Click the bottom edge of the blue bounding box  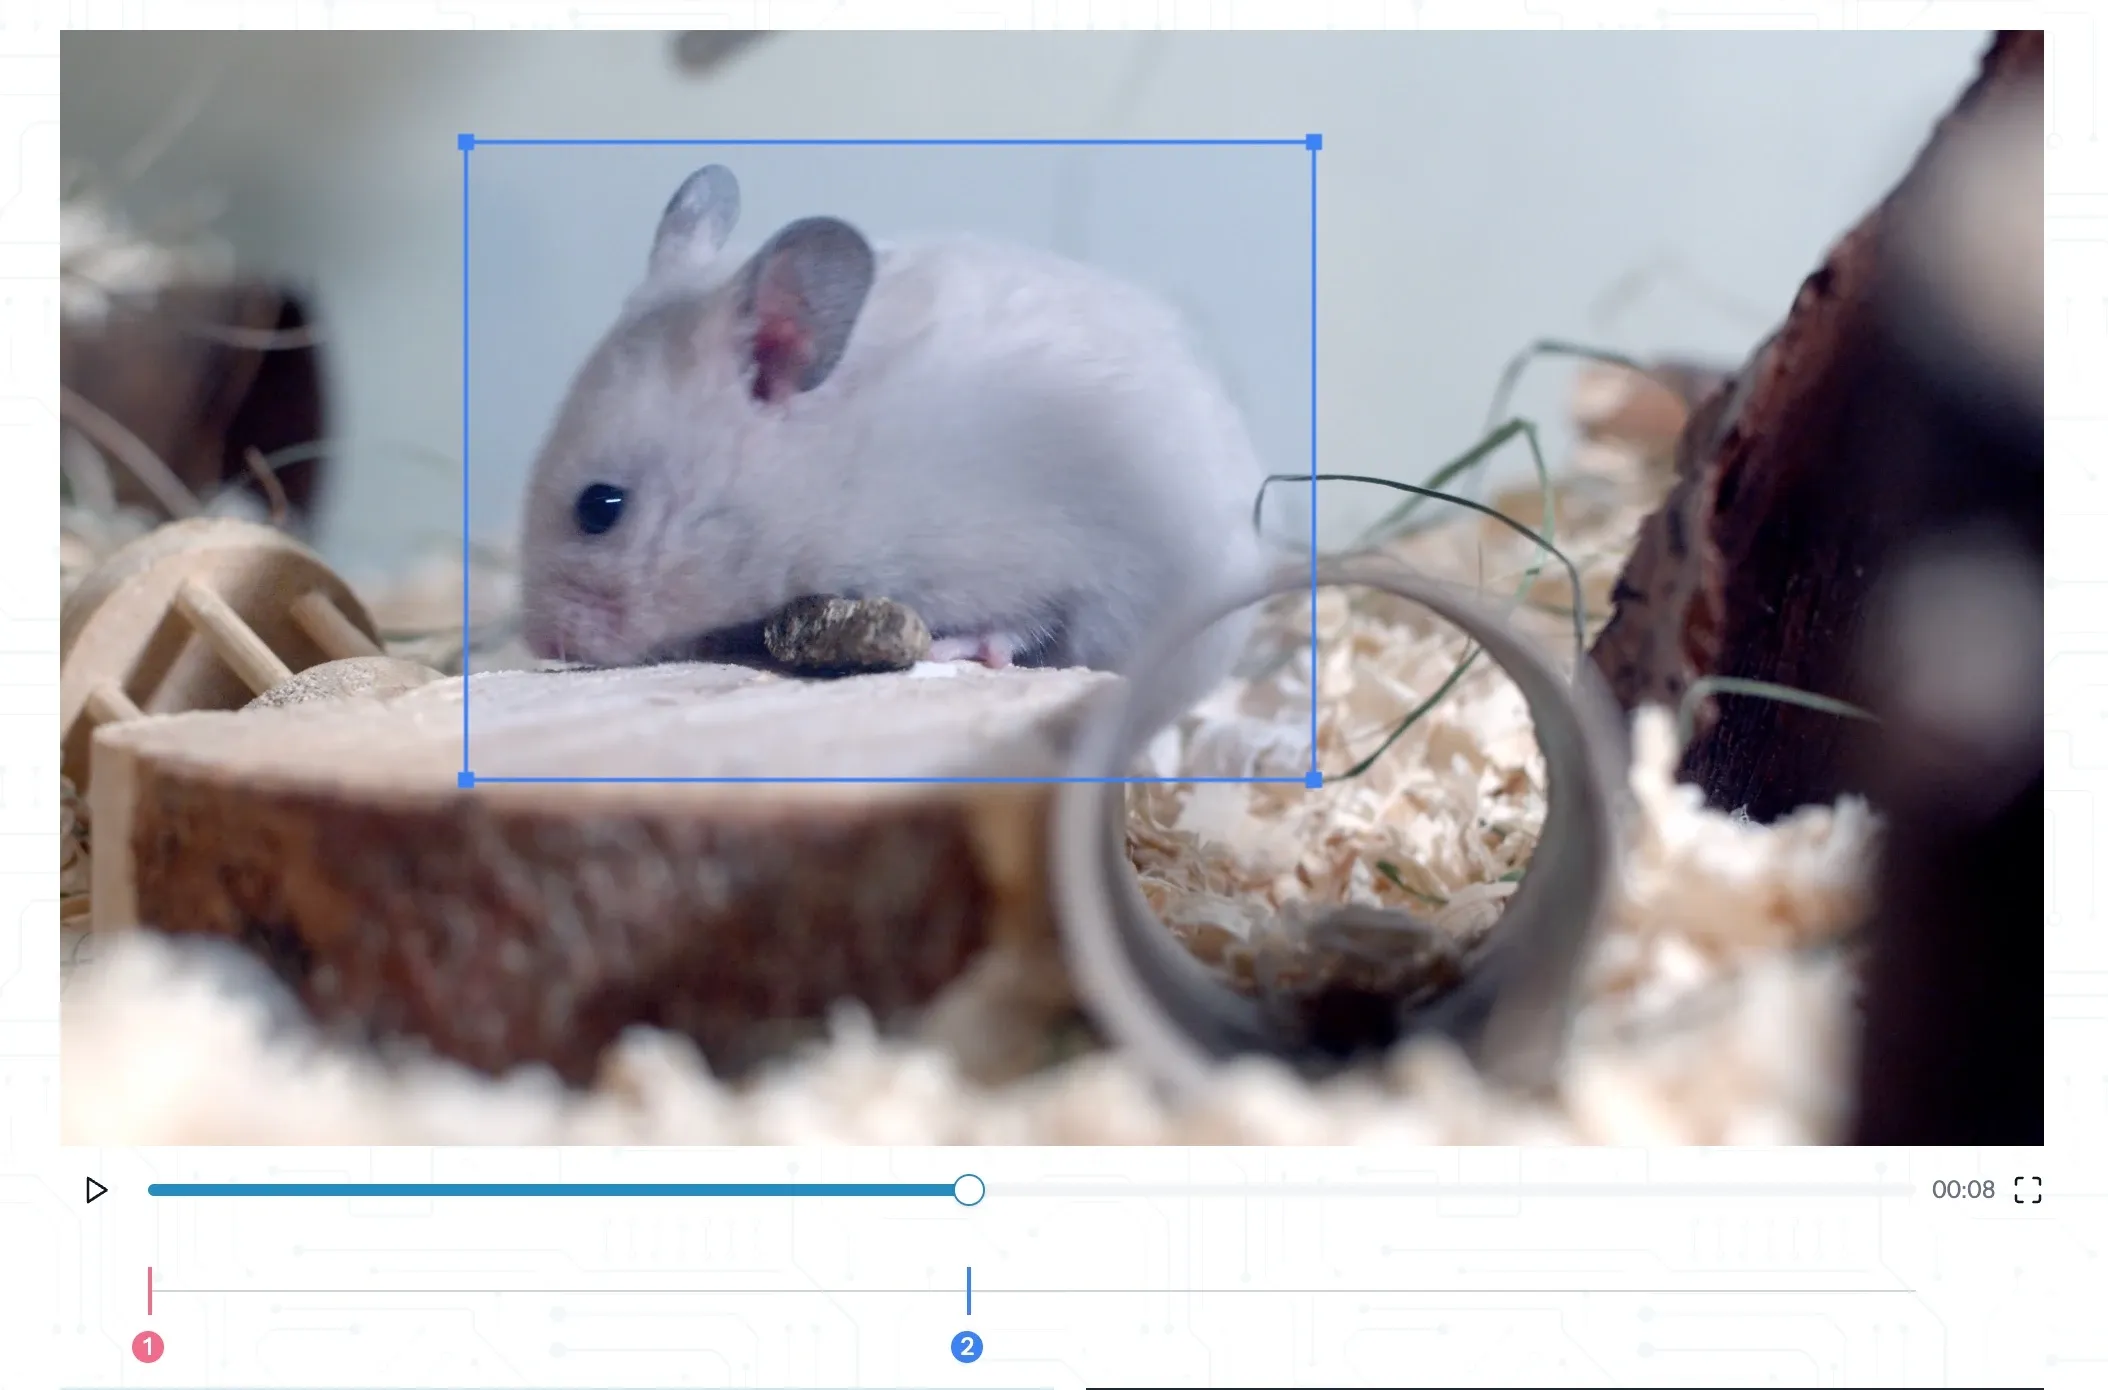click(890, 780)
